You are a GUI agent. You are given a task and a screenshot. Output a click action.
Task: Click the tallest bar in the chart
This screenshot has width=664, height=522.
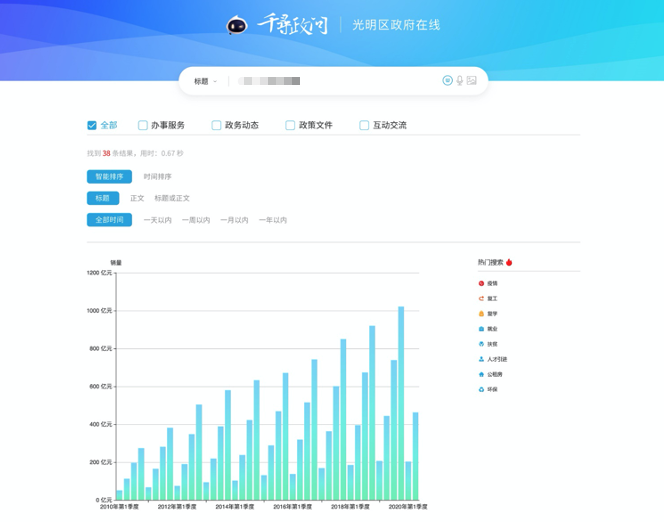point(401,402)
